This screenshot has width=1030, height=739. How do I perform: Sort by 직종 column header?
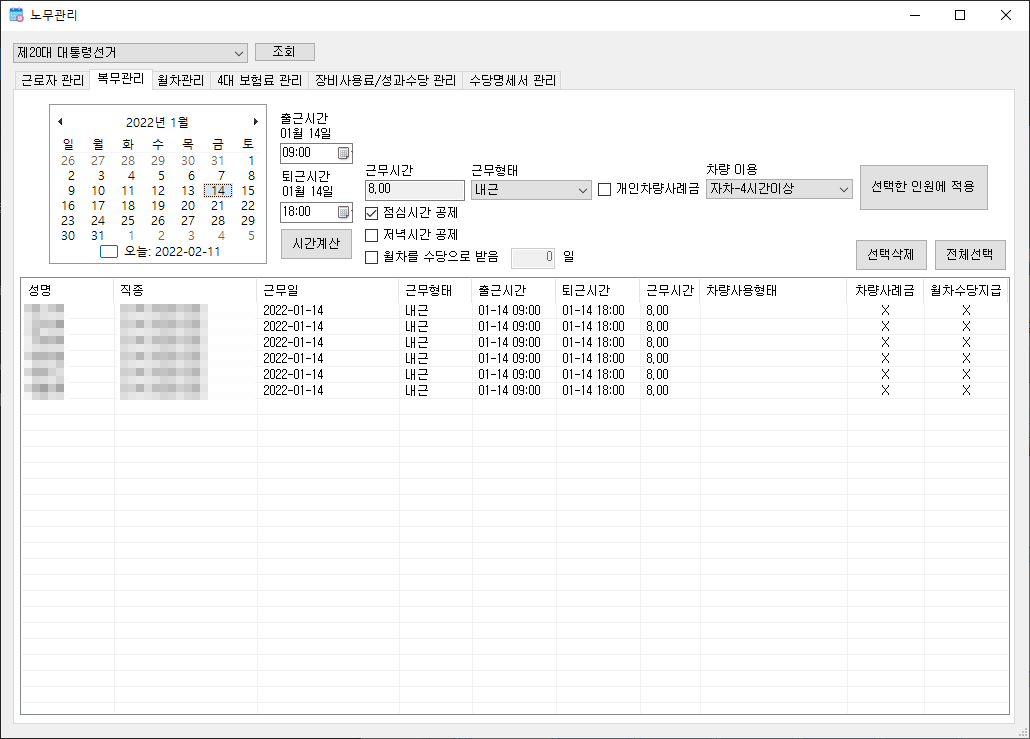coord(186,290)
